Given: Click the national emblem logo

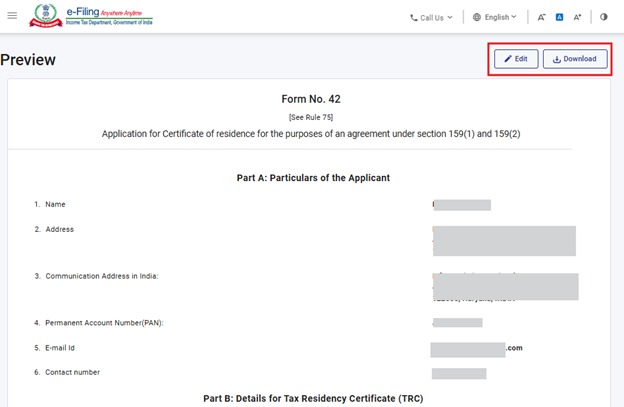Looking at the screenshot, I should (x=45, y=16).
